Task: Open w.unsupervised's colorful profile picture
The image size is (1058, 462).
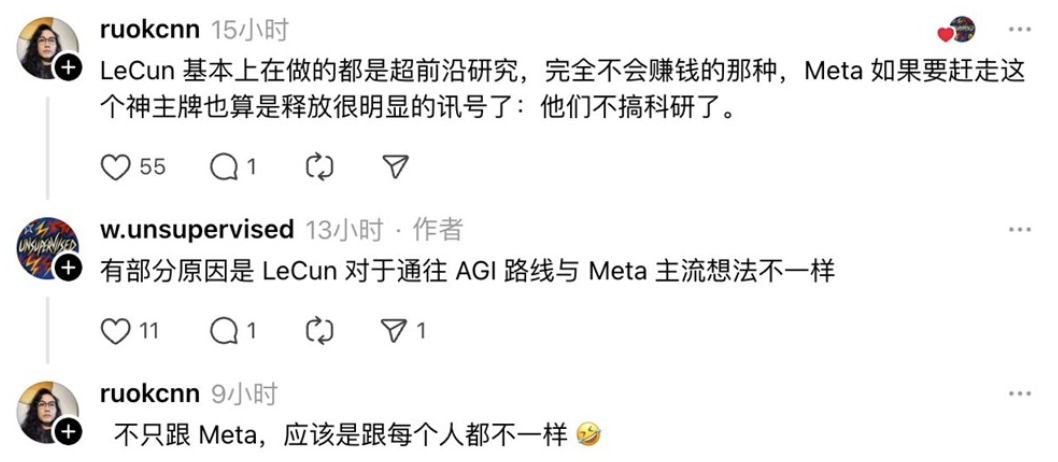Action: [47, 248]
